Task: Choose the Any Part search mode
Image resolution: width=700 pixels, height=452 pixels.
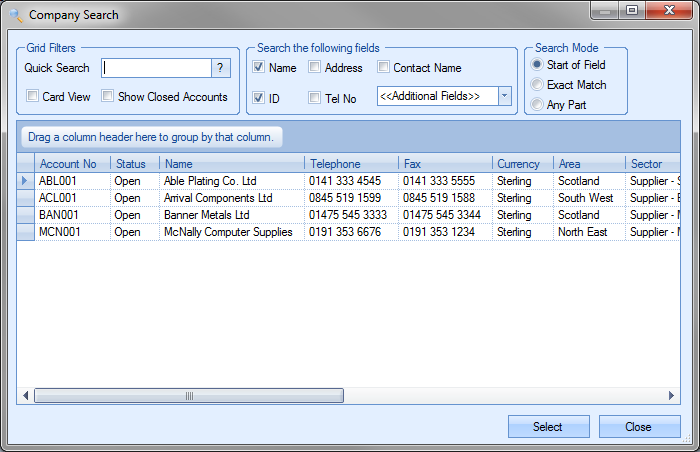Action: click(x=537, y=104)
